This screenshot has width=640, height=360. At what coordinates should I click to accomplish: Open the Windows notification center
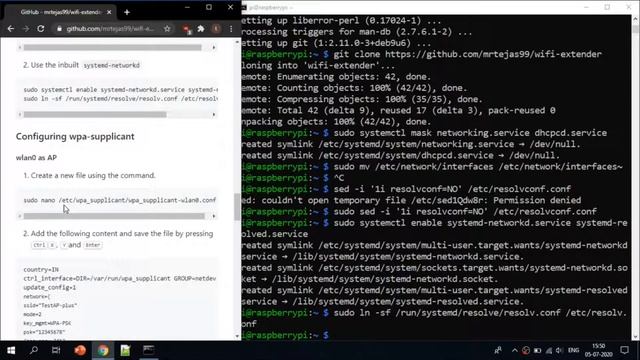(x=624, y=350)
